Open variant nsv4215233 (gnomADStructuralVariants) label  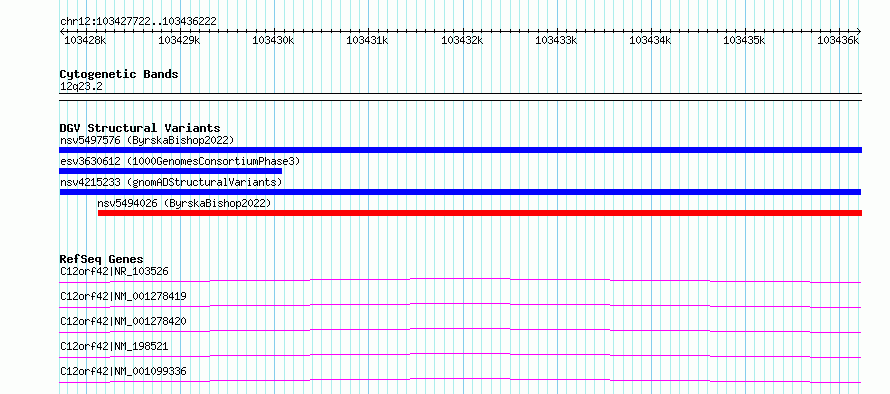point(171,182)
